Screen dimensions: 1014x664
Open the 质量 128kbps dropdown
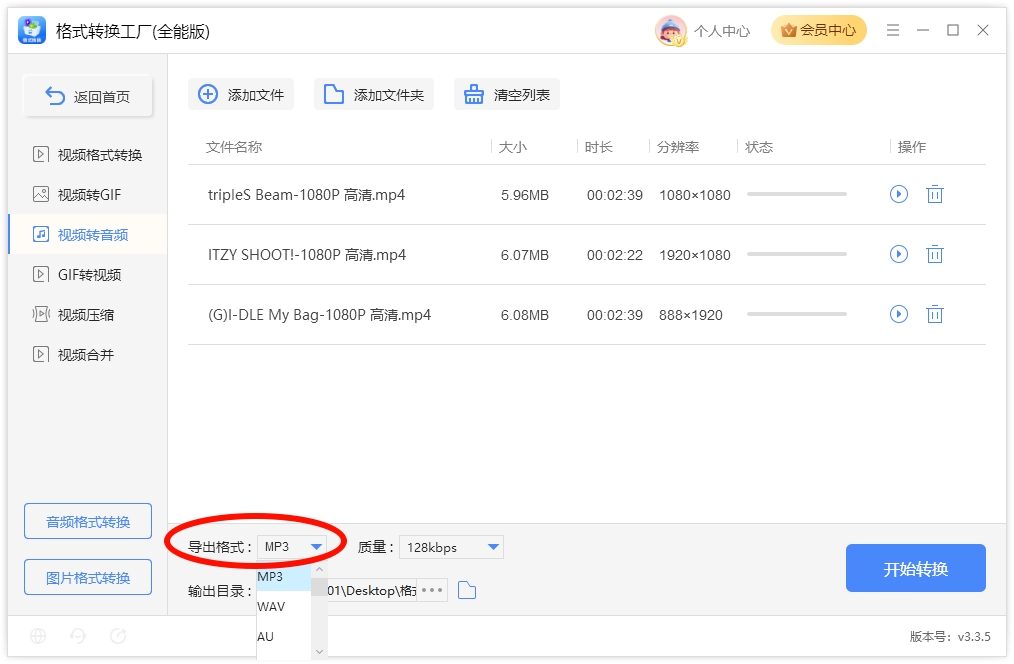(x=451, y=547)
